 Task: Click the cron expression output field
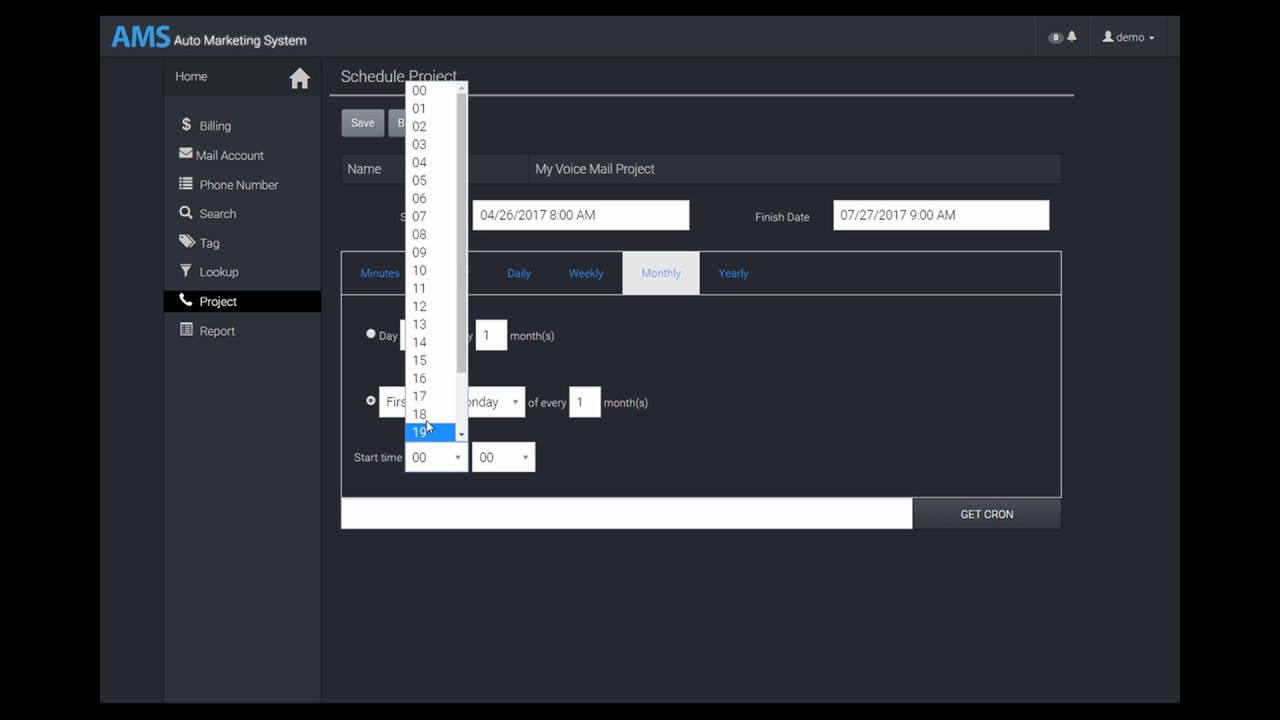[x=627, y=514]
